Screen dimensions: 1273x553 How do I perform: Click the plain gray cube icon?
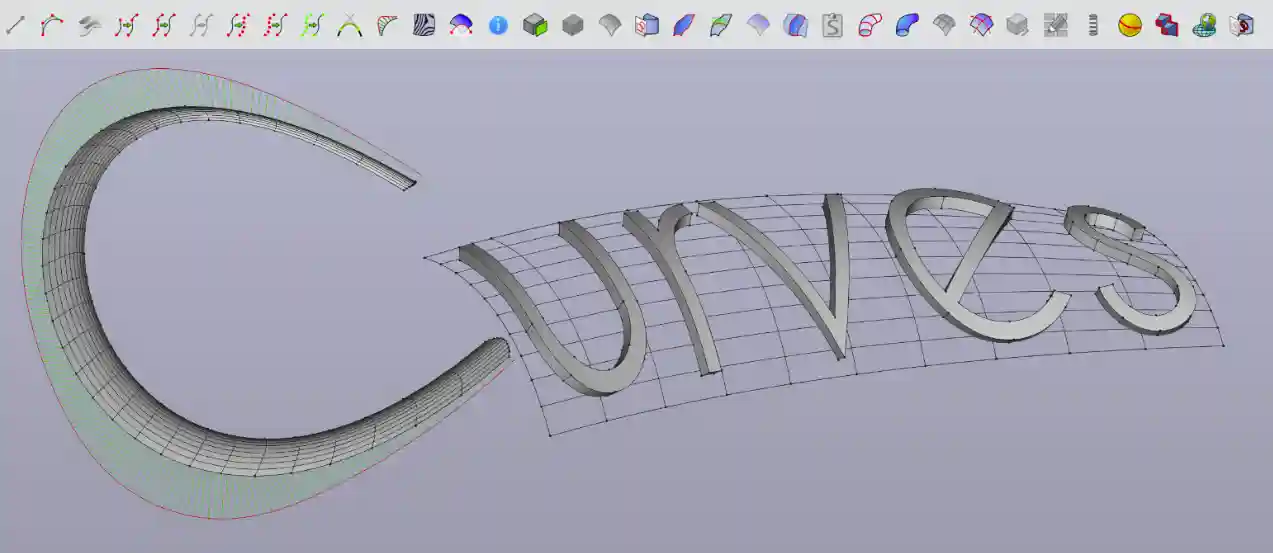[x=572, y=25]
